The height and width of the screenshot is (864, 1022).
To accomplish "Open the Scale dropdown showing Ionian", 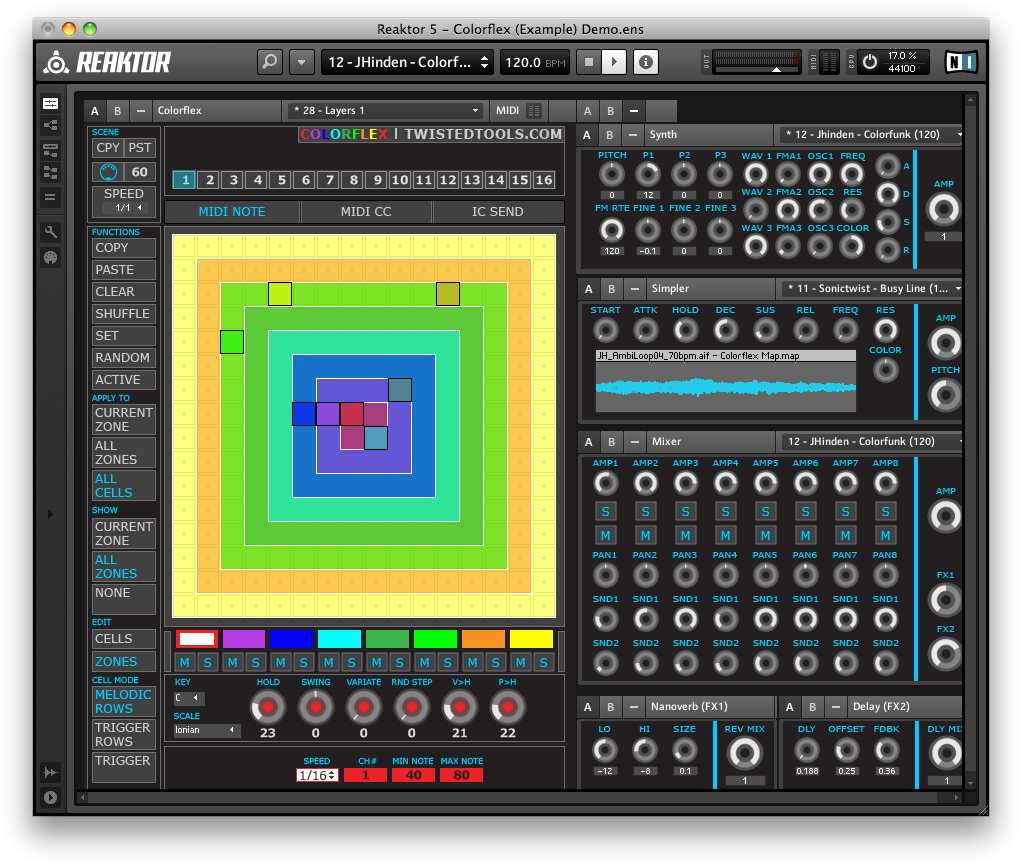I will click(x=207, y=730).
